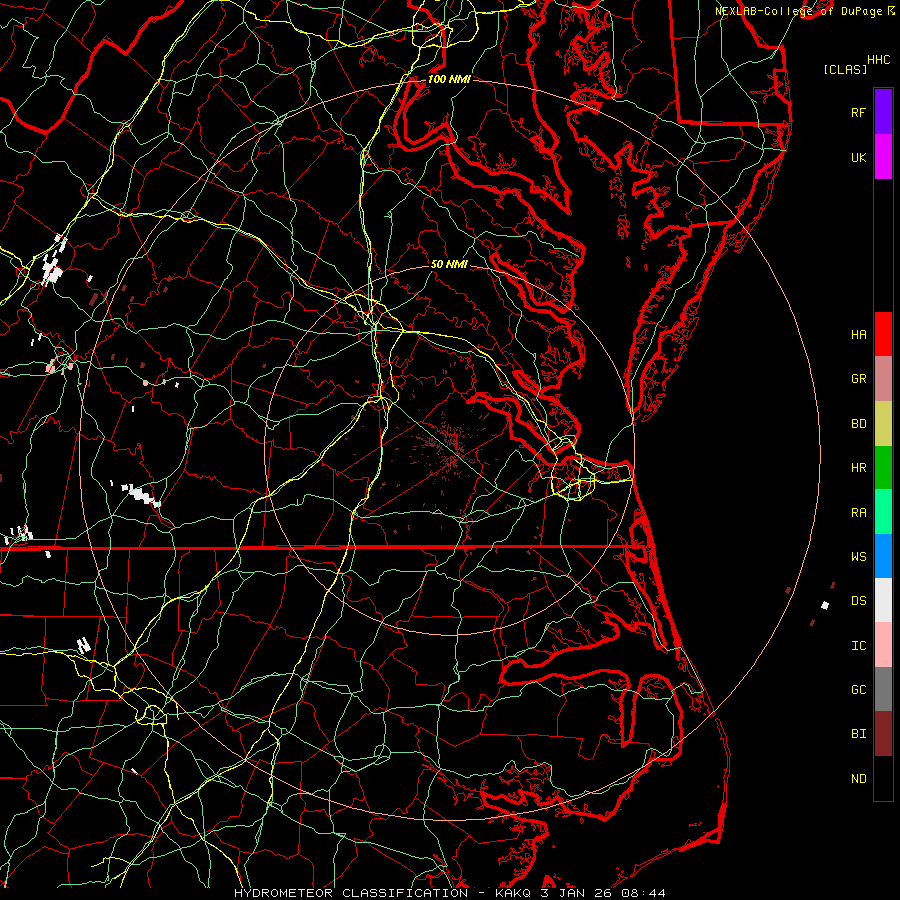This screenshot has height=900, width=900.
Task: Click the "[CLAS]" units label
Action: click(x=845, y=70)
